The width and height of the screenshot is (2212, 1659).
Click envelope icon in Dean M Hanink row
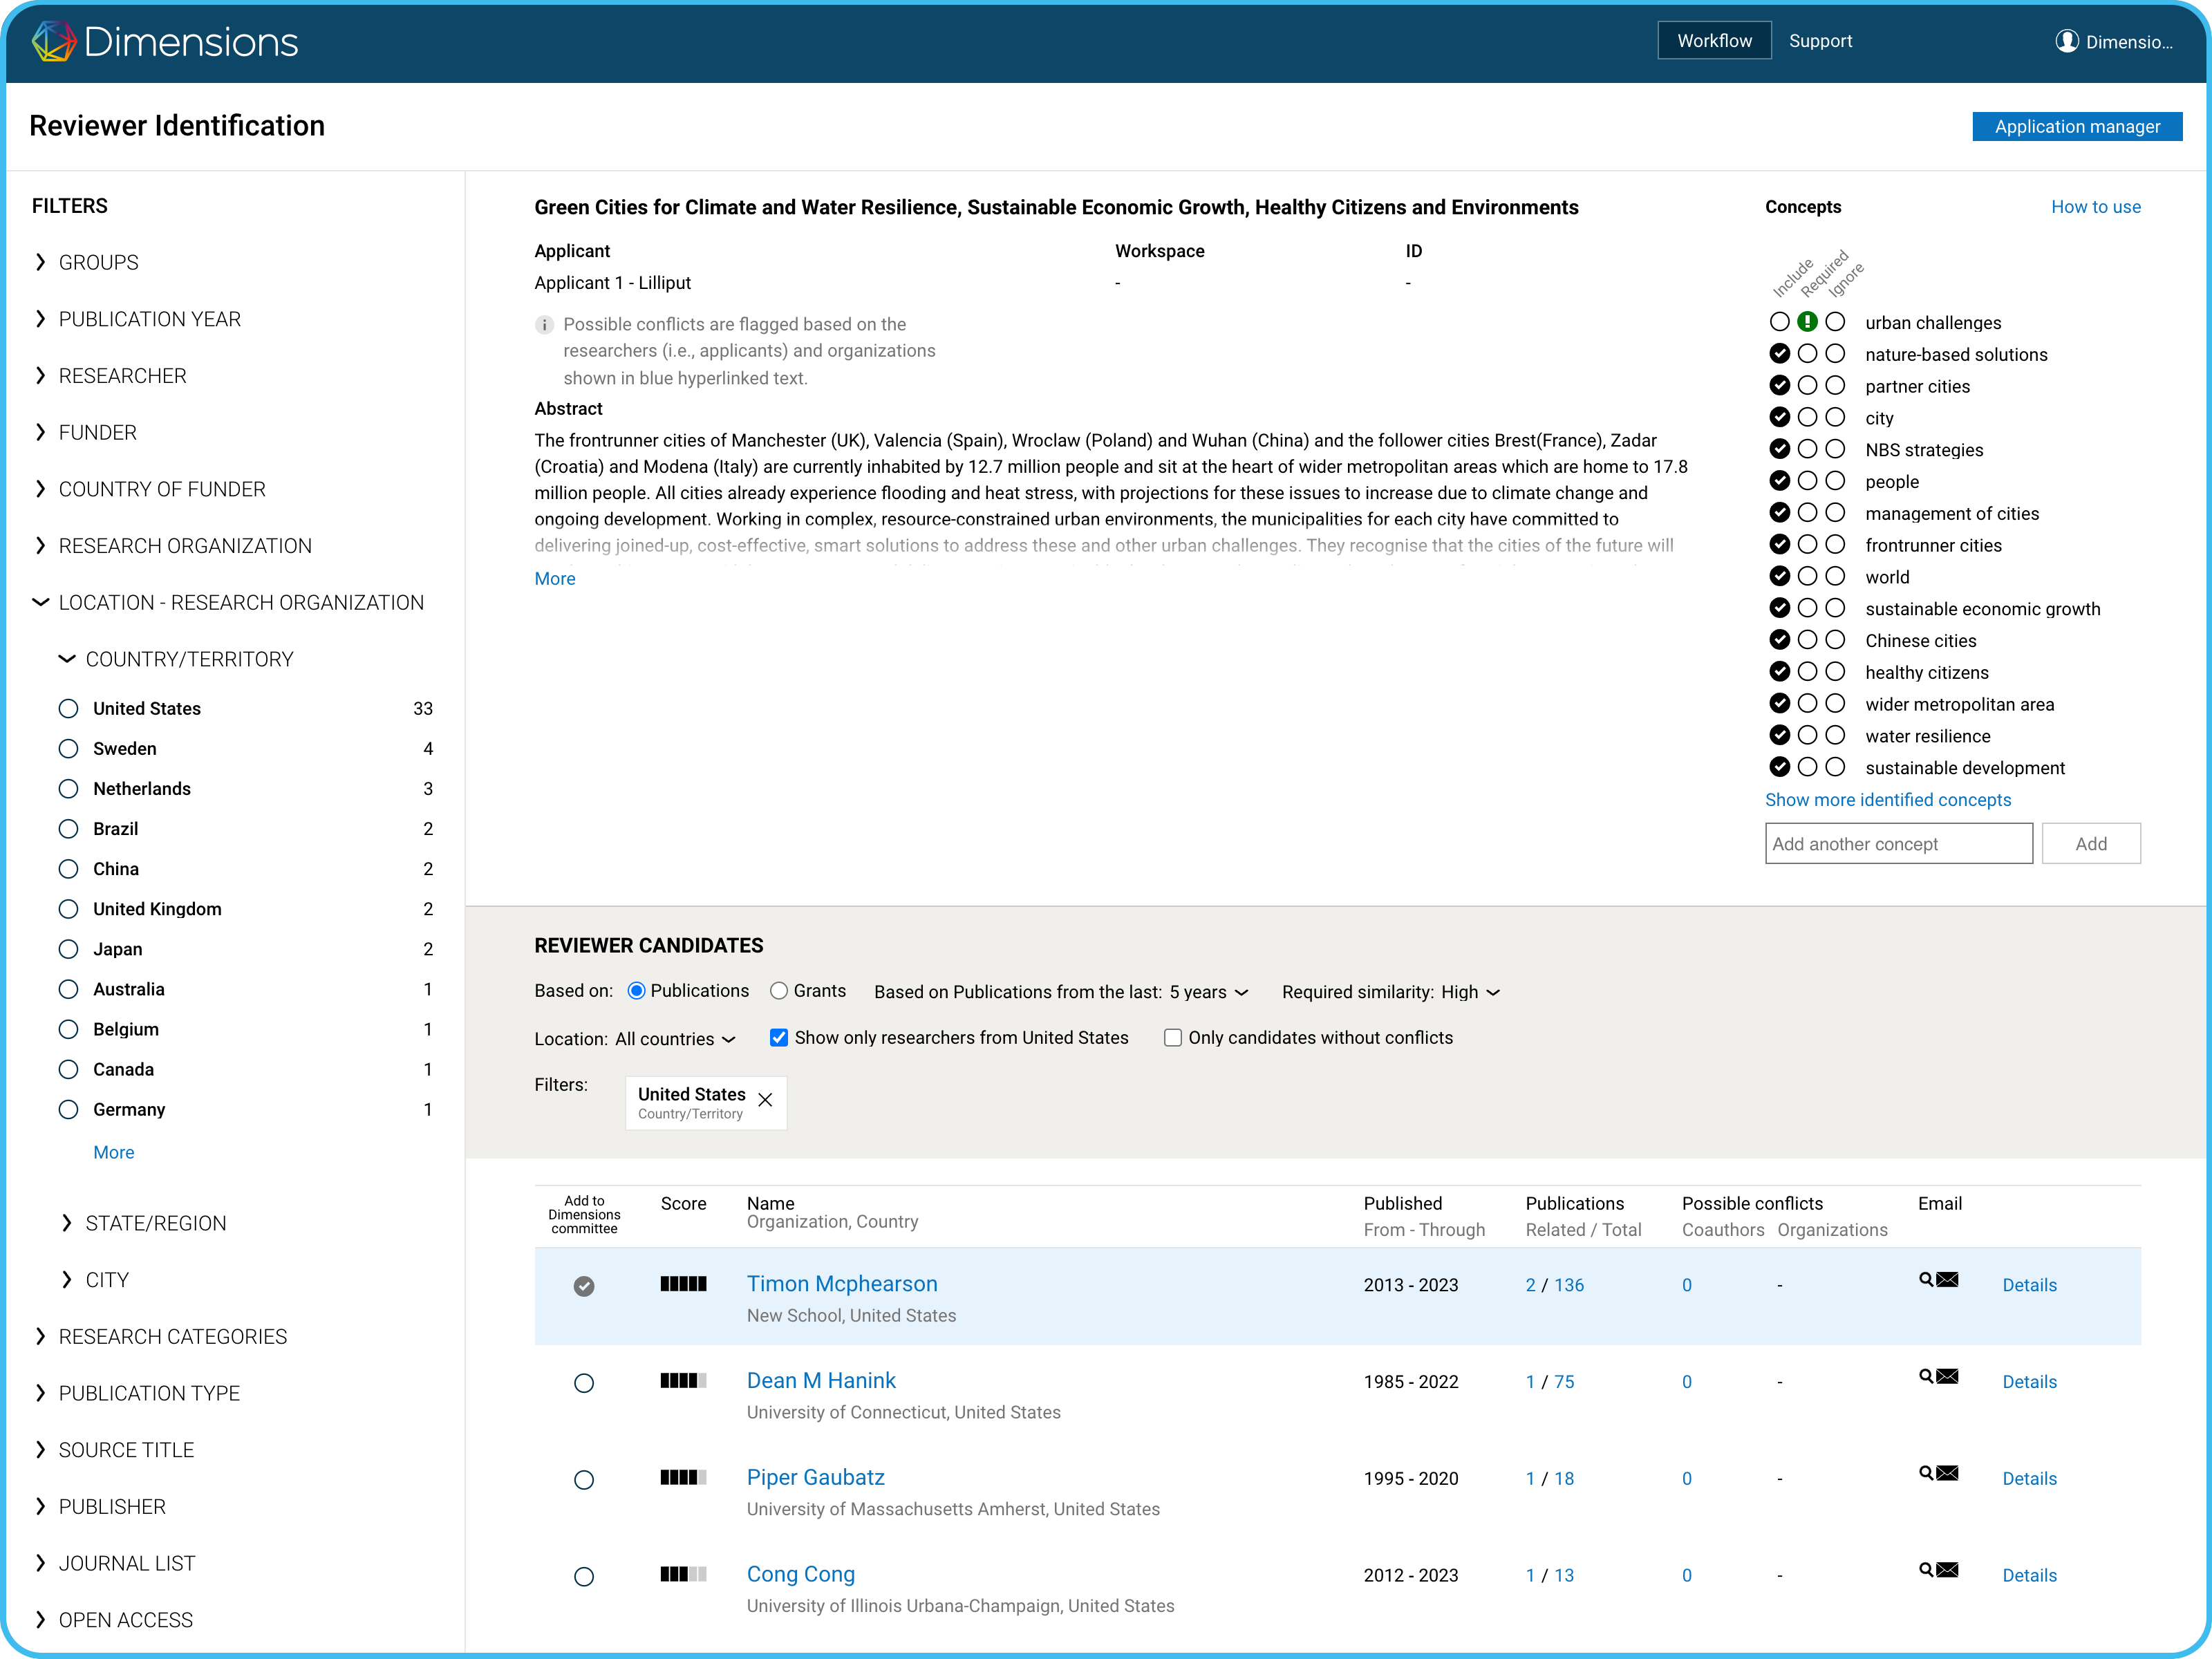1947,1376
